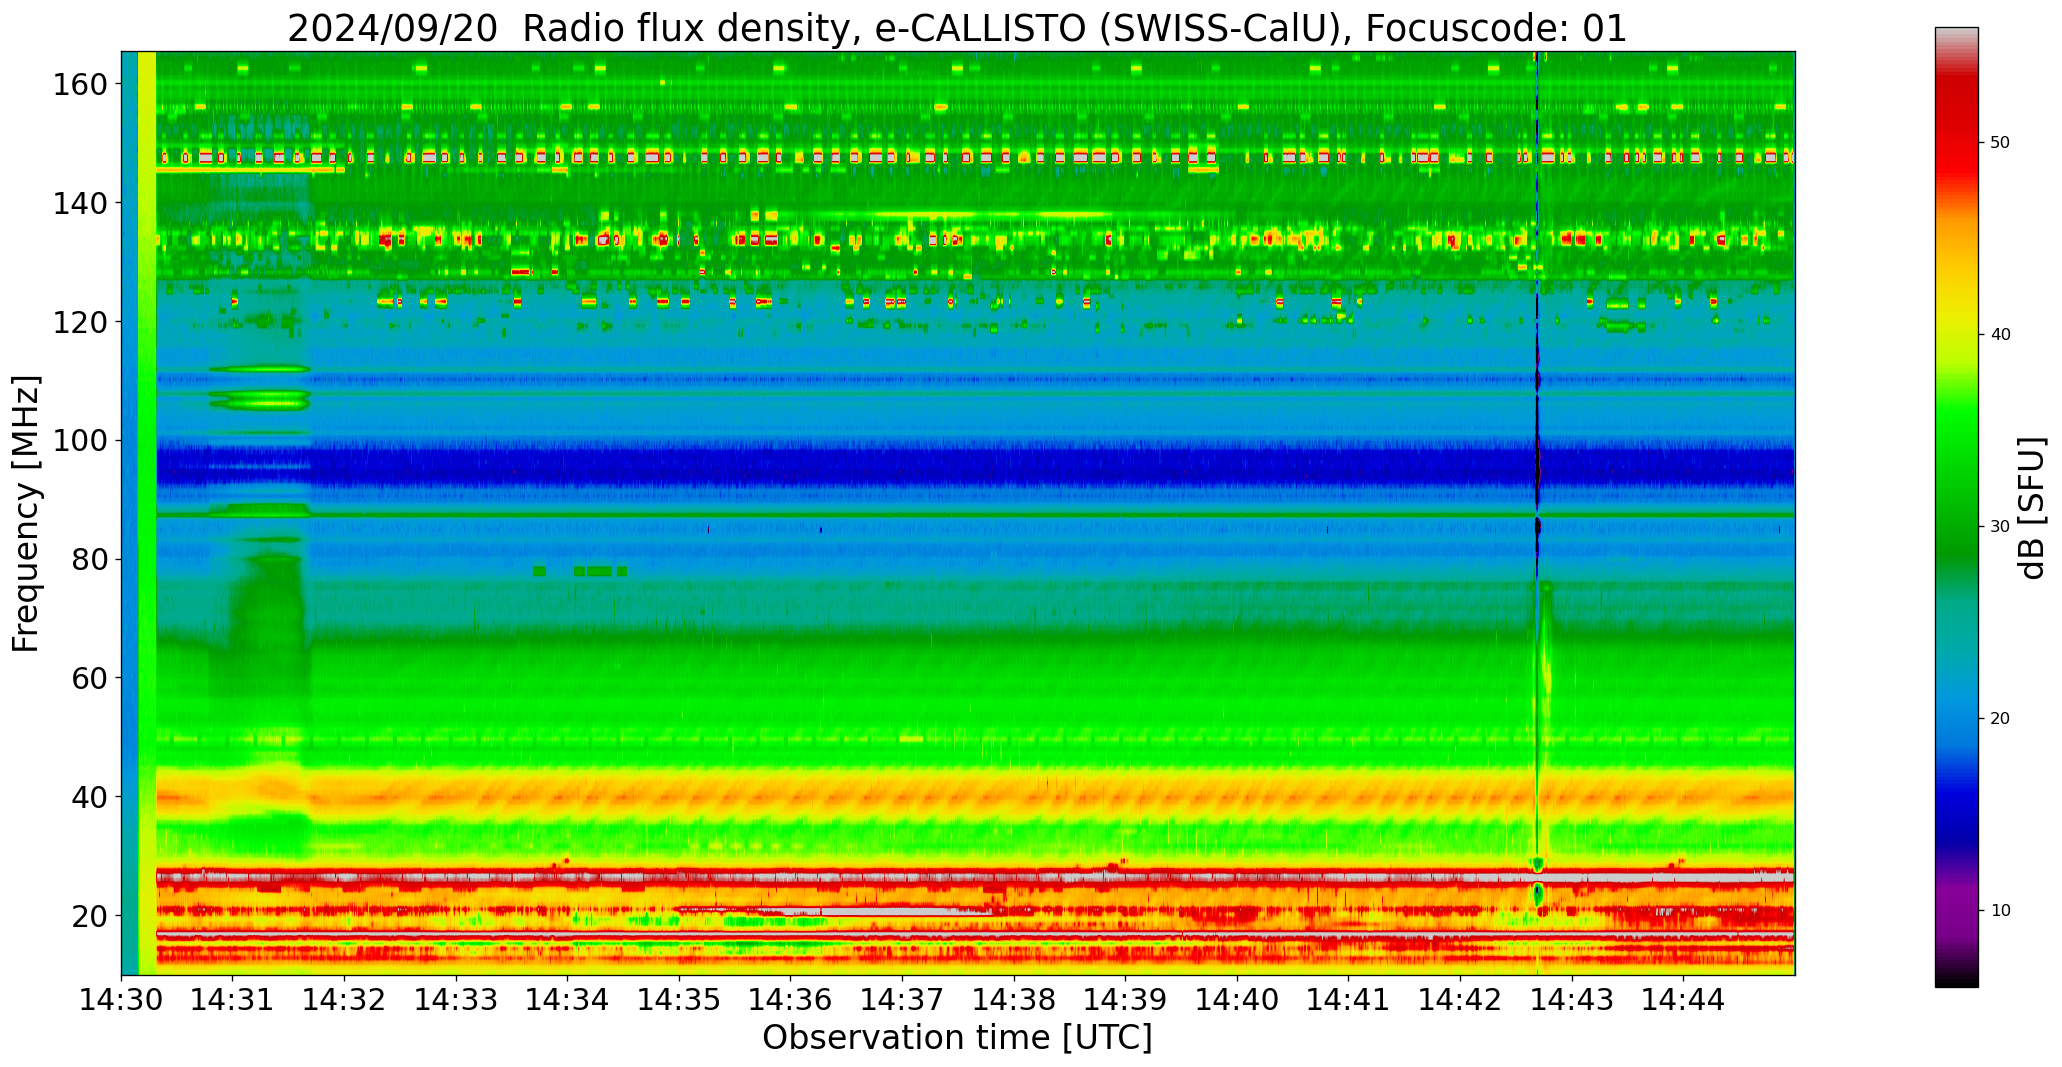The height and width of the screenshot is (1067, 2062).
Task: Click the 60 MHz frequency tick label
Action: (89, 678)
